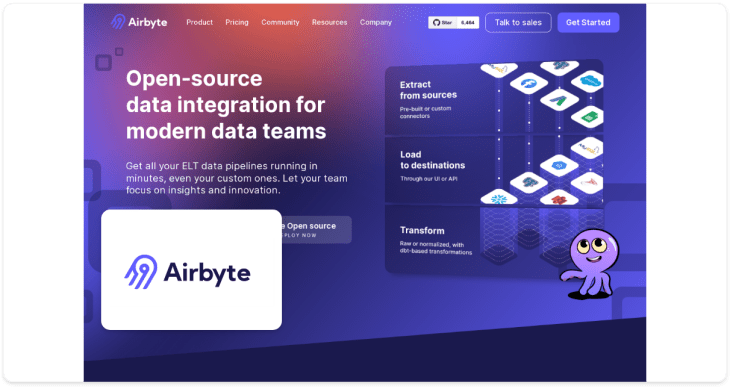The width and height of the screenshot is (730, 389).
Task: Expand the Resources navigation menu
Action: click(330, 22)
